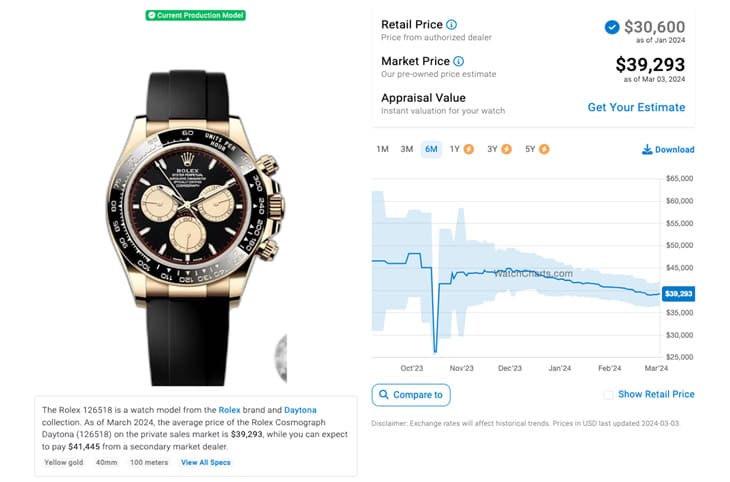This screenshot has height=482, width=730.
Task: Open the Get Your Estimate link
Action: point(636,107)
